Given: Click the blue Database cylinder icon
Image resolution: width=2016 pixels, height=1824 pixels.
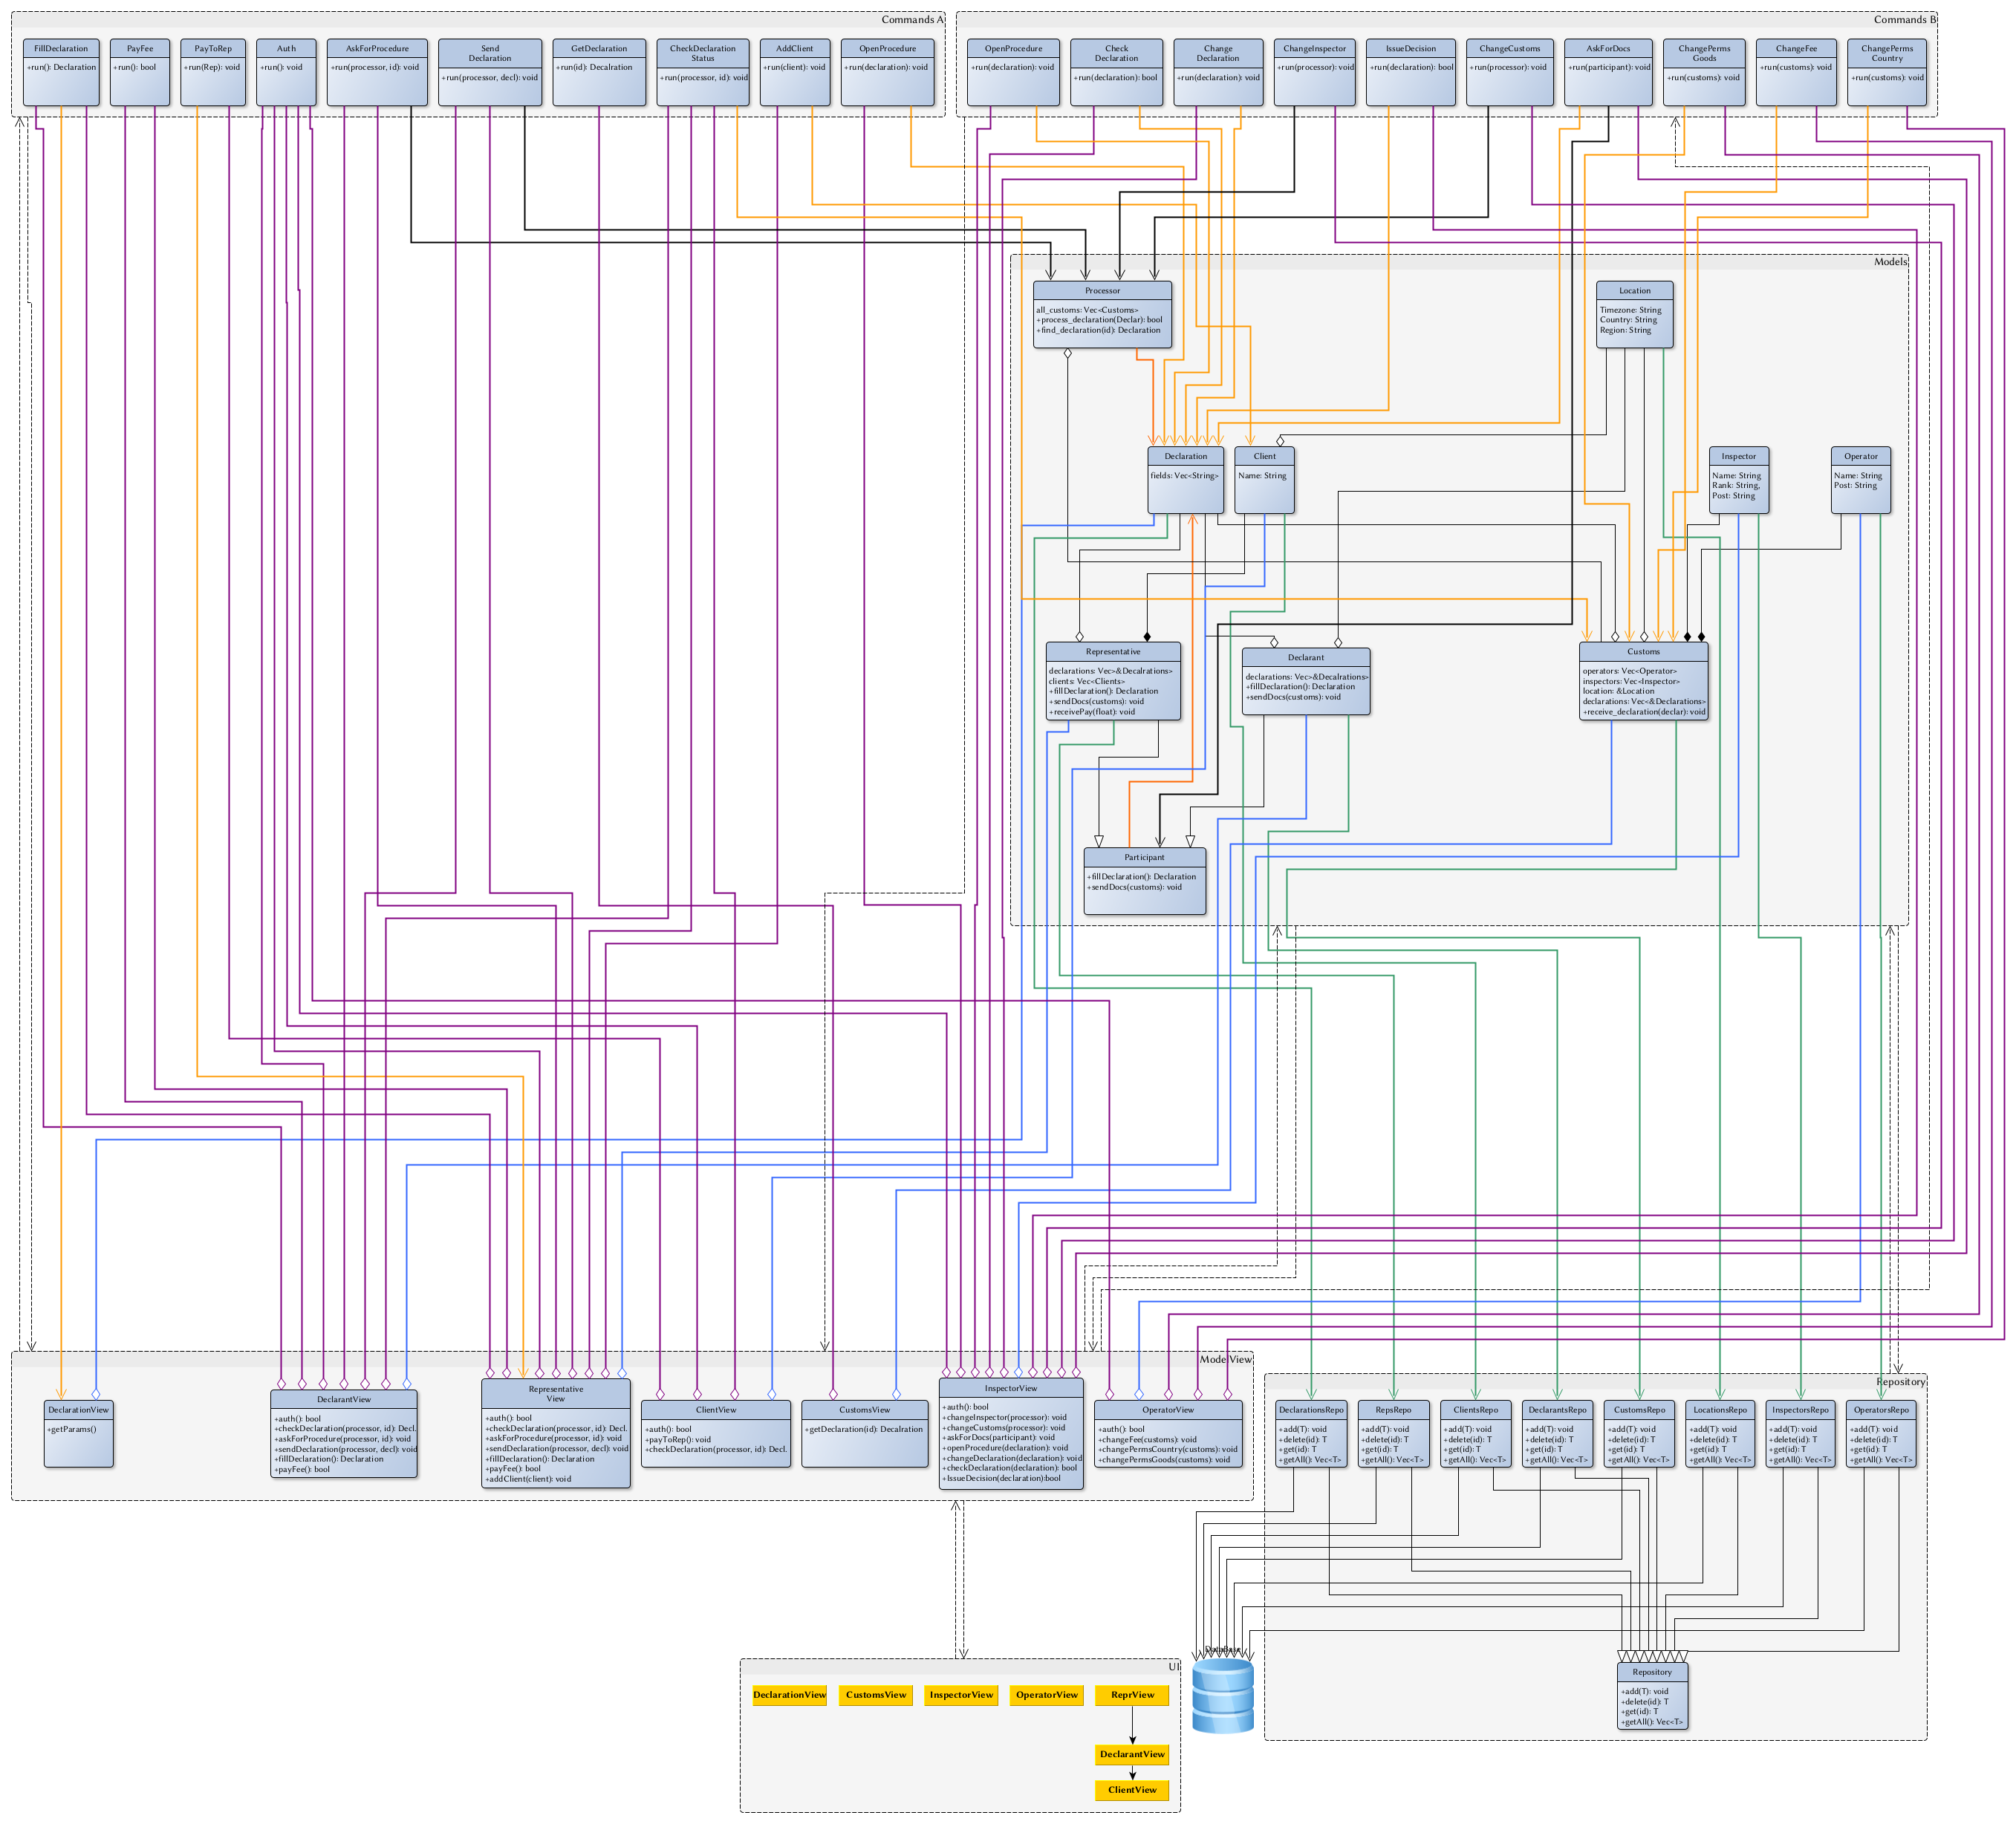Looking at the screenshot, I should (x=1223, y=1696).
